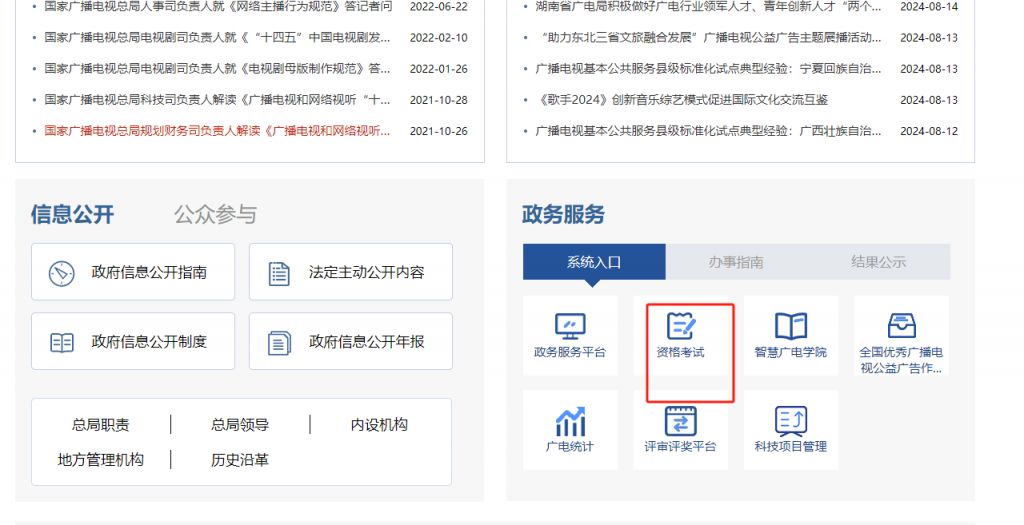
Task: Open the 历史沿革 link
Action: (x=240, y=460)
